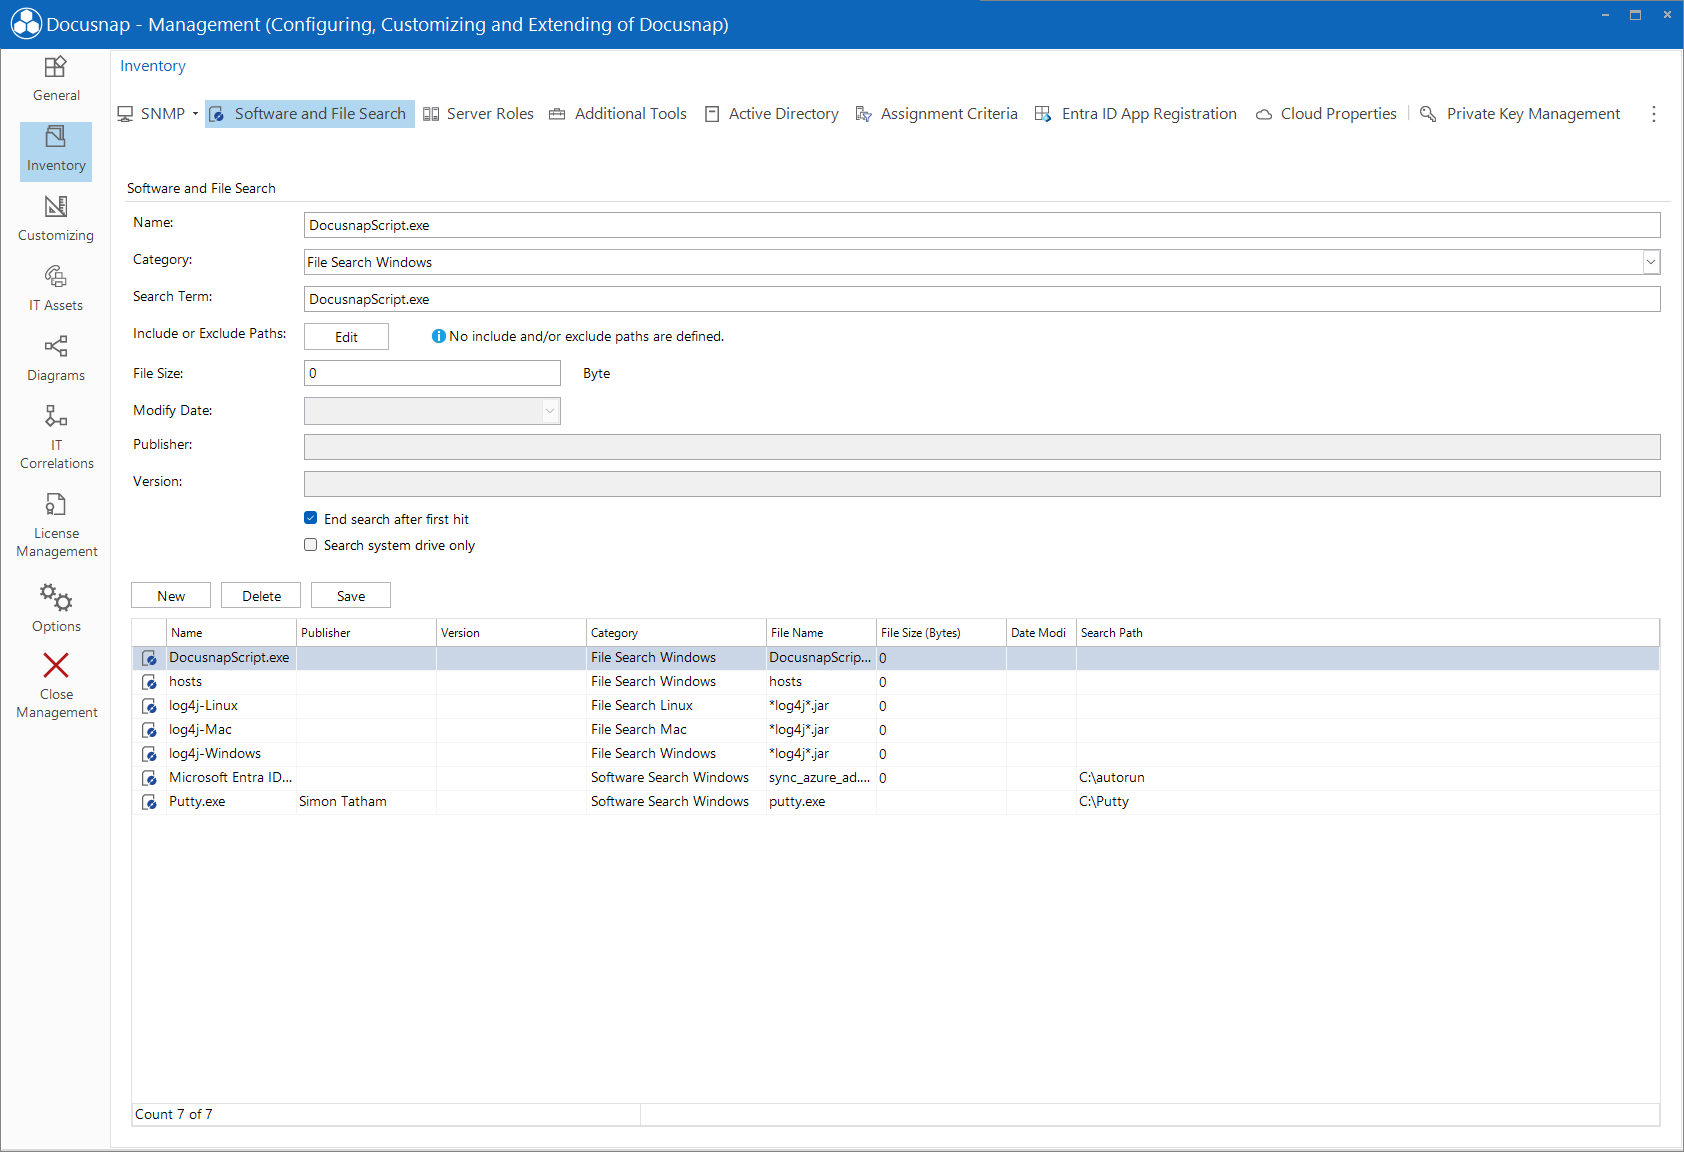
Task: Open Customizing in the sidebar
Action: [56, 219]
